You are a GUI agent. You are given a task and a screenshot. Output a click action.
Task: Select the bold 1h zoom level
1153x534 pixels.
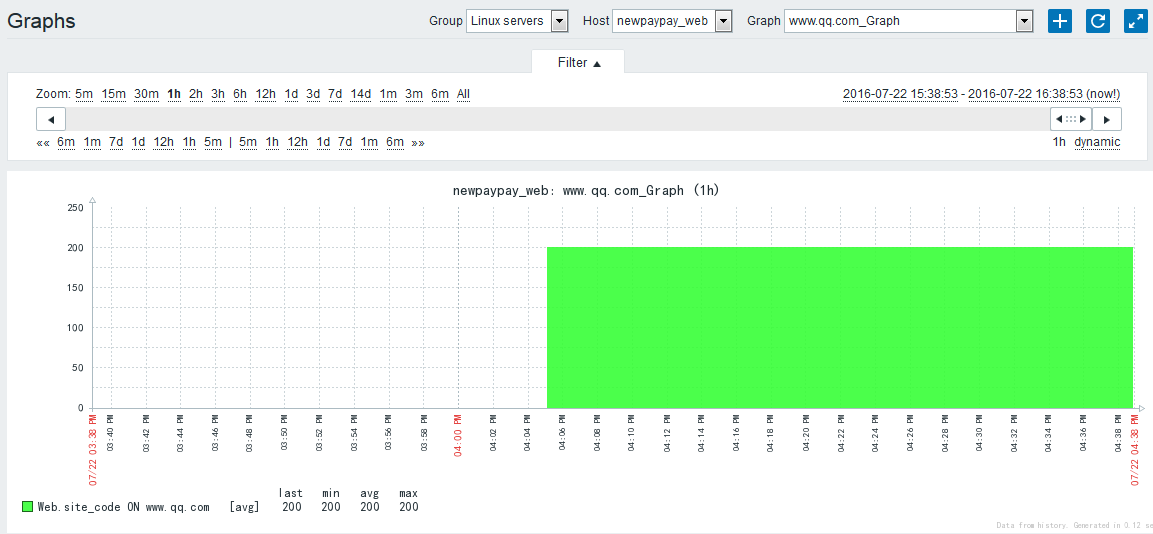(x=174, y=94)
